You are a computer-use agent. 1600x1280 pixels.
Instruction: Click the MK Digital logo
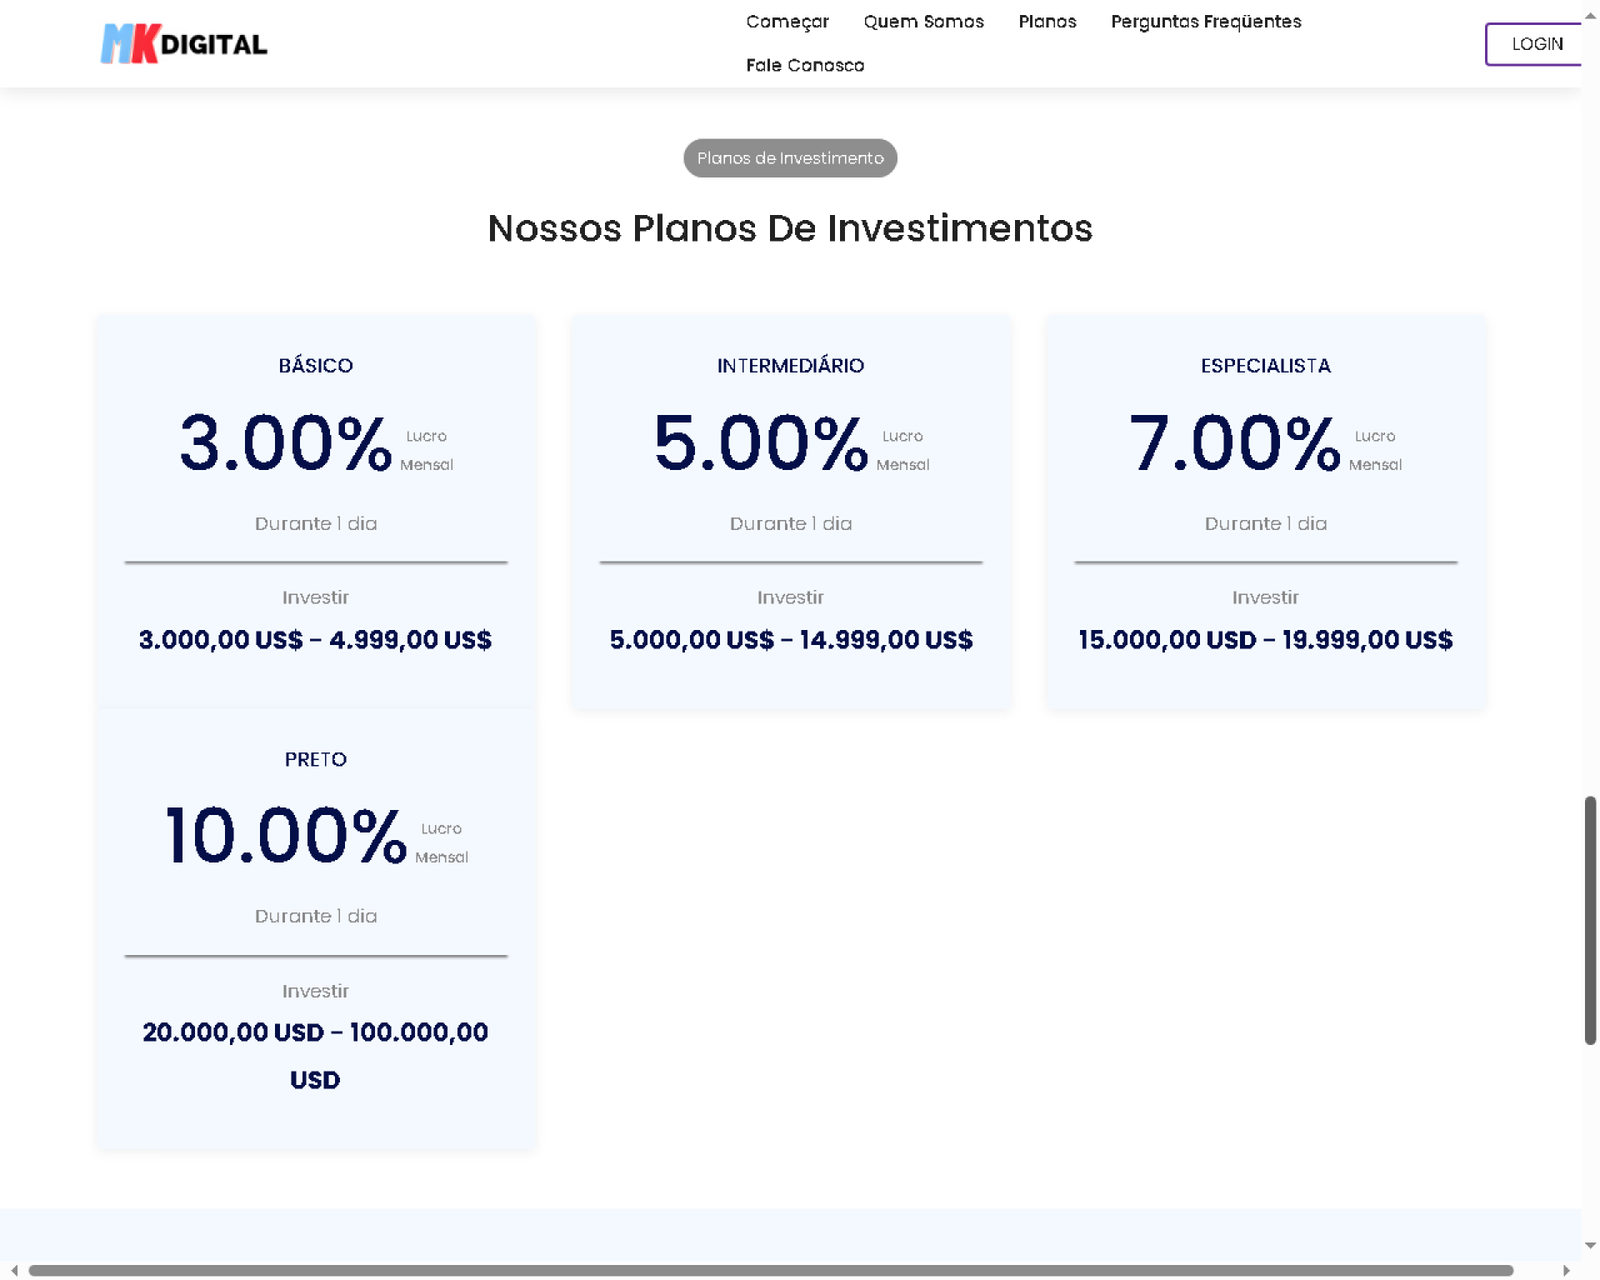click(x=184, y=44)
